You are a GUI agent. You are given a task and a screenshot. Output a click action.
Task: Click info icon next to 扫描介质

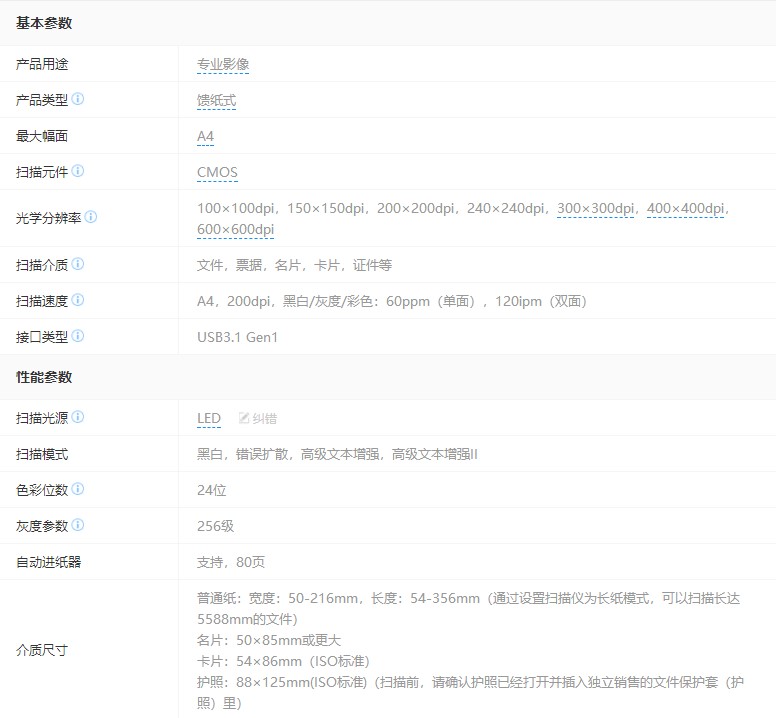coord(78,264)
